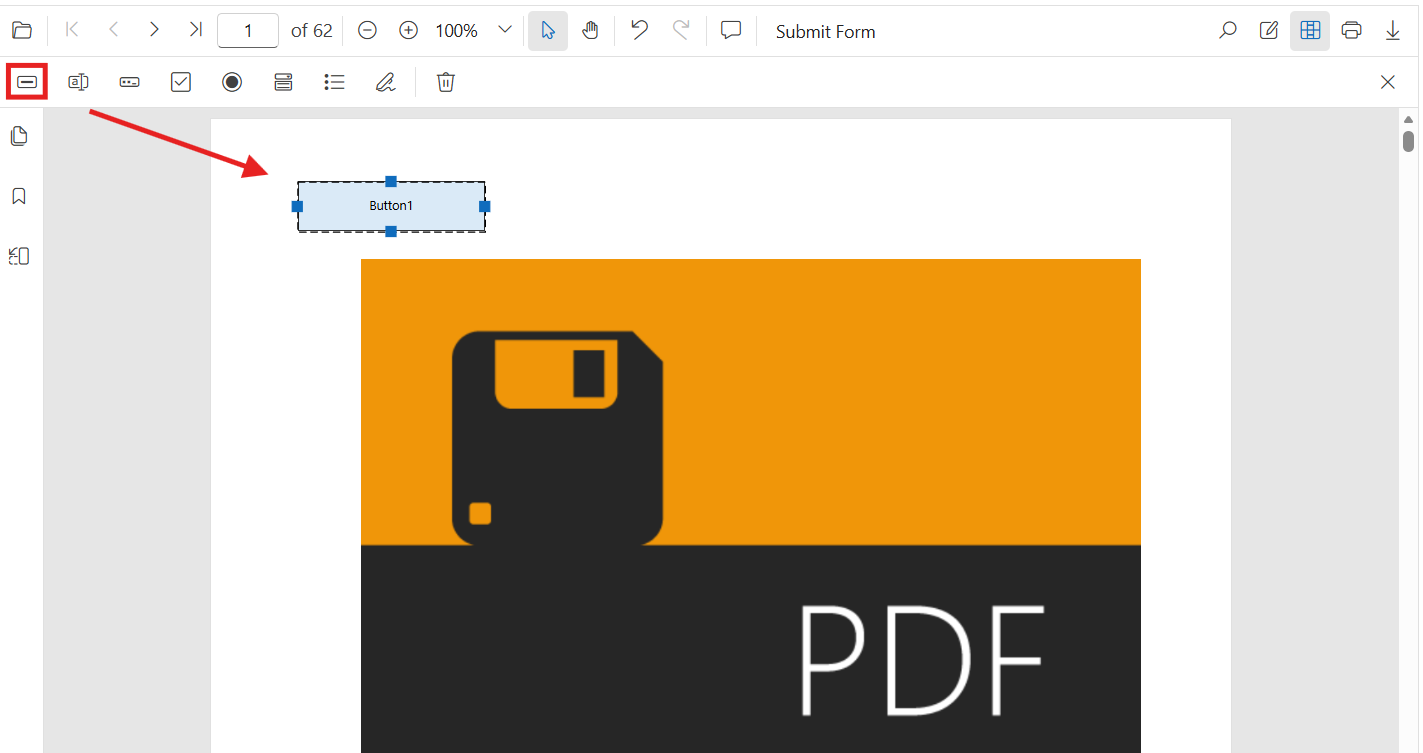Open the search text tool
Image resolution: width=1423 pixels, height=753 pixels.
tap(1227, 30)
